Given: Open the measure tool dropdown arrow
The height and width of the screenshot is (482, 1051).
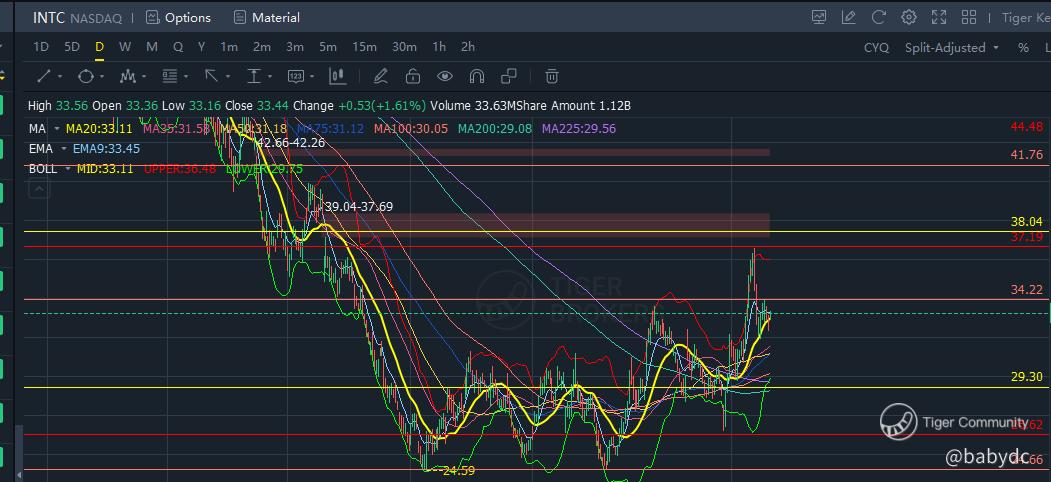Looking at the screenshot, I should [270, 77].
